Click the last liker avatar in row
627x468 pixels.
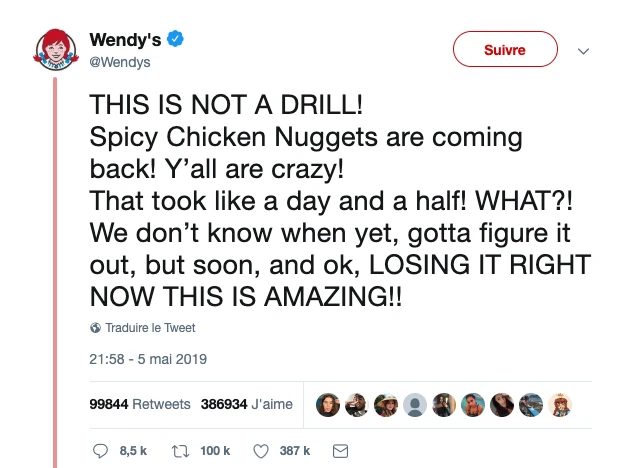pyautogui.click(x=560, y=404)
